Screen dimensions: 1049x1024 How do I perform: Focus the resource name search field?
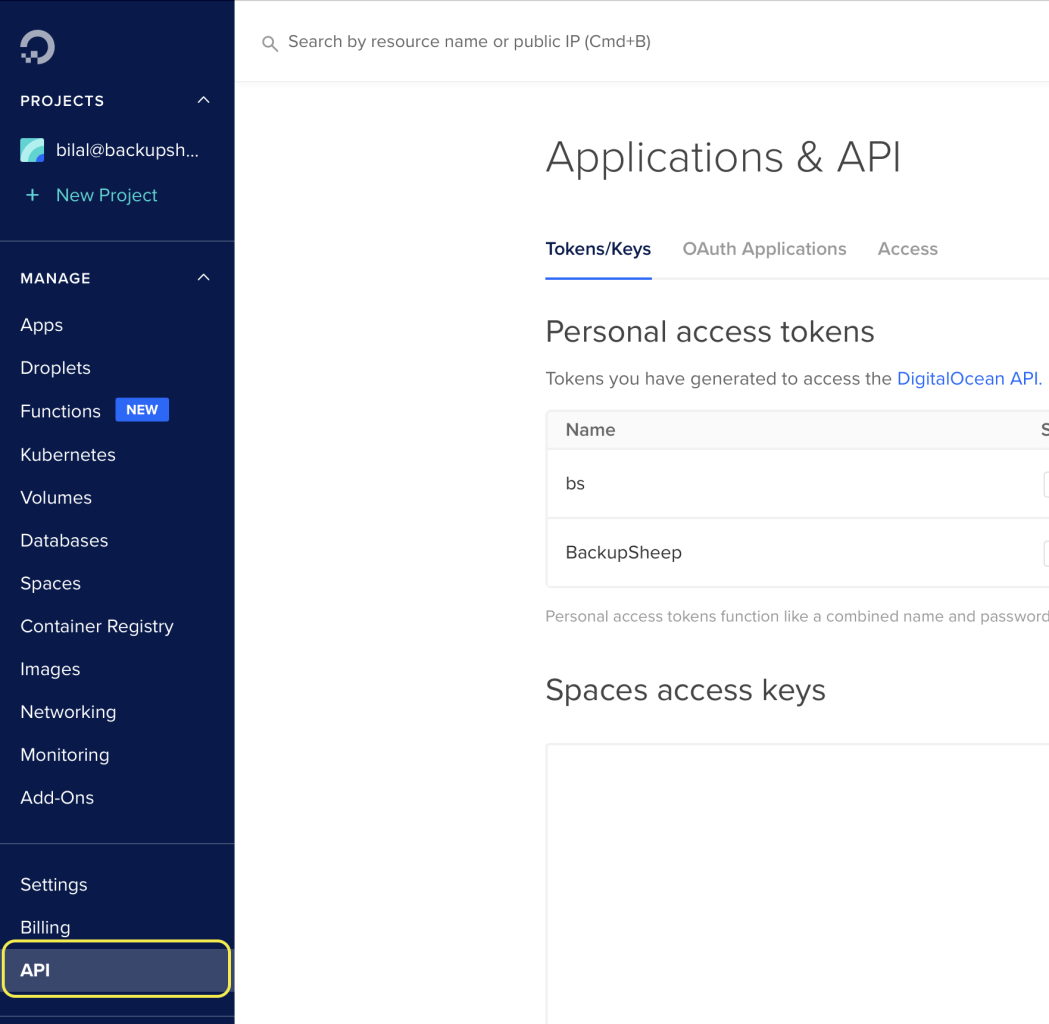tap(470, 41)
